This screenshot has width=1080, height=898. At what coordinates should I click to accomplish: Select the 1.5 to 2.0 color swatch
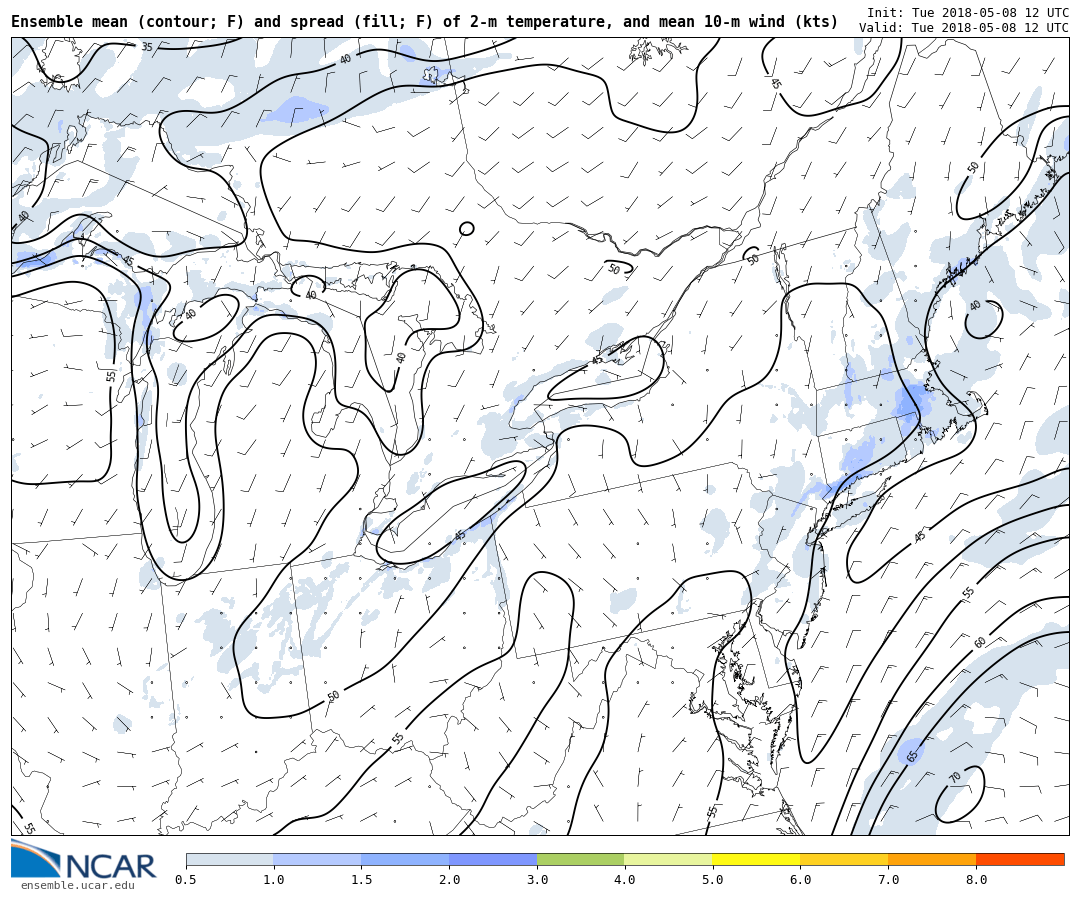pyautogui.click(x=406, y=859)
